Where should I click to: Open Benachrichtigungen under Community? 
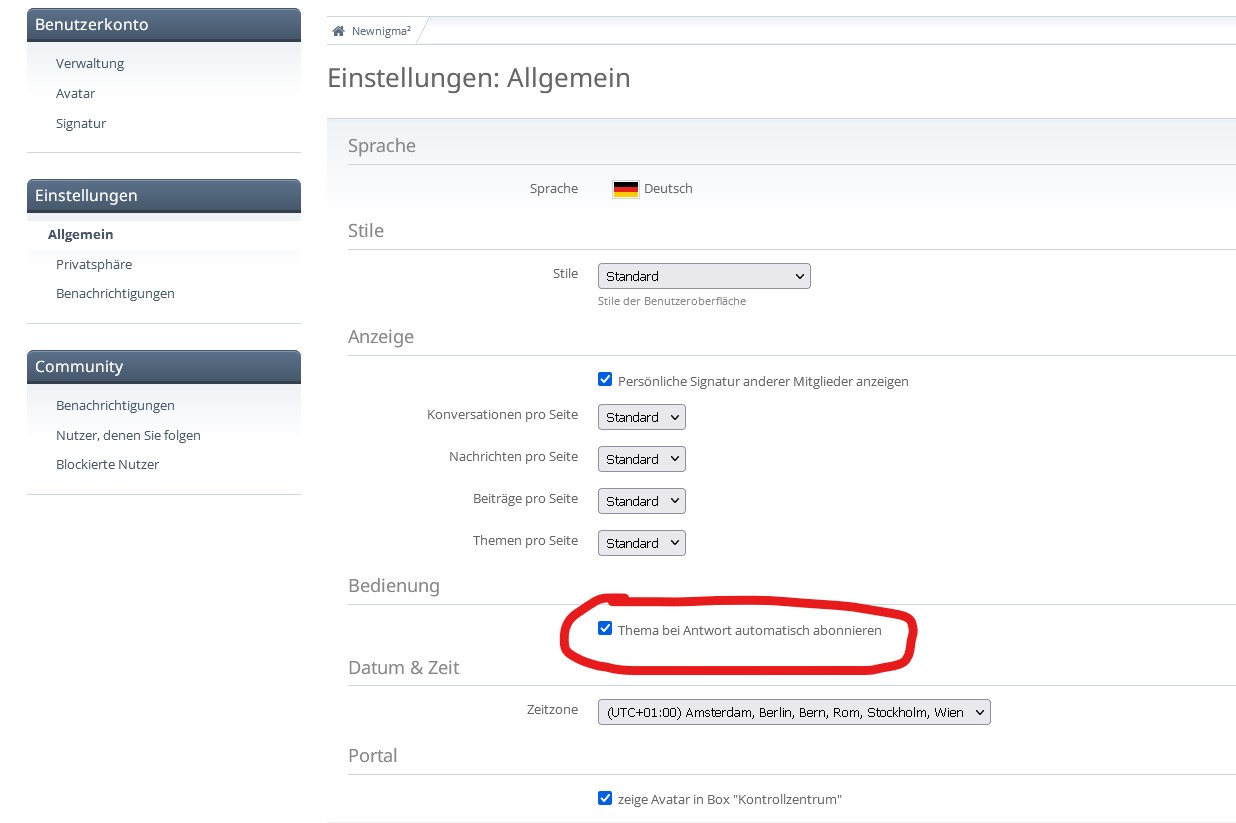click(115, 405)
